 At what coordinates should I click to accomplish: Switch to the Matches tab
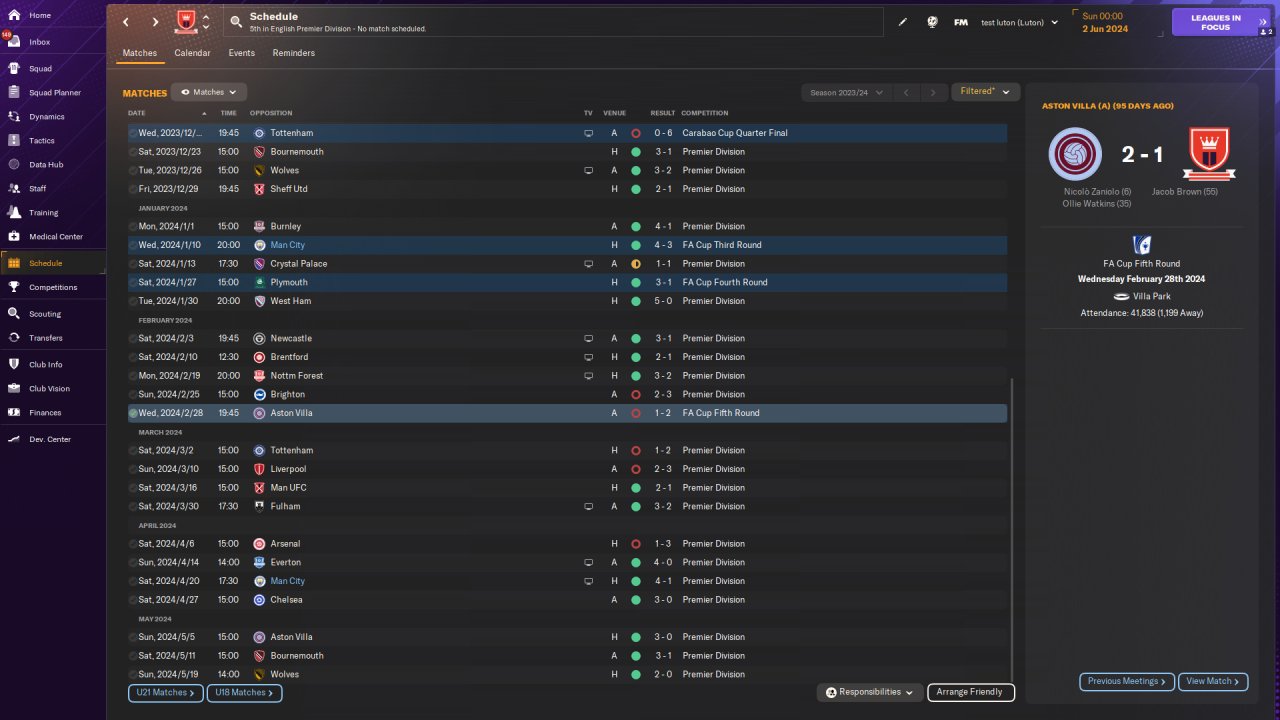pos(139,53)
